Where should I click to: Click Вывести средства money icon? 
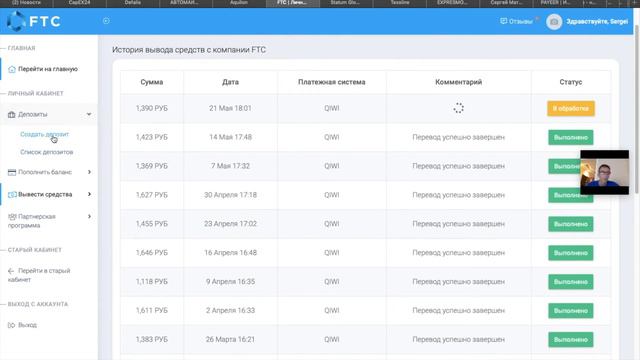click(x=12, y=194)
